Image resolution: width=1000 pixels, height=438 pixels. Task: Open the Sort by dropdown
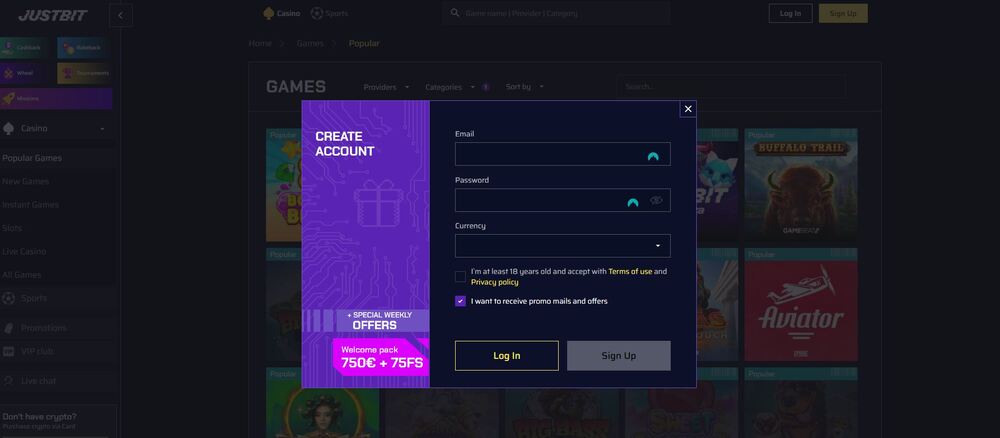(x=525, y=87)
